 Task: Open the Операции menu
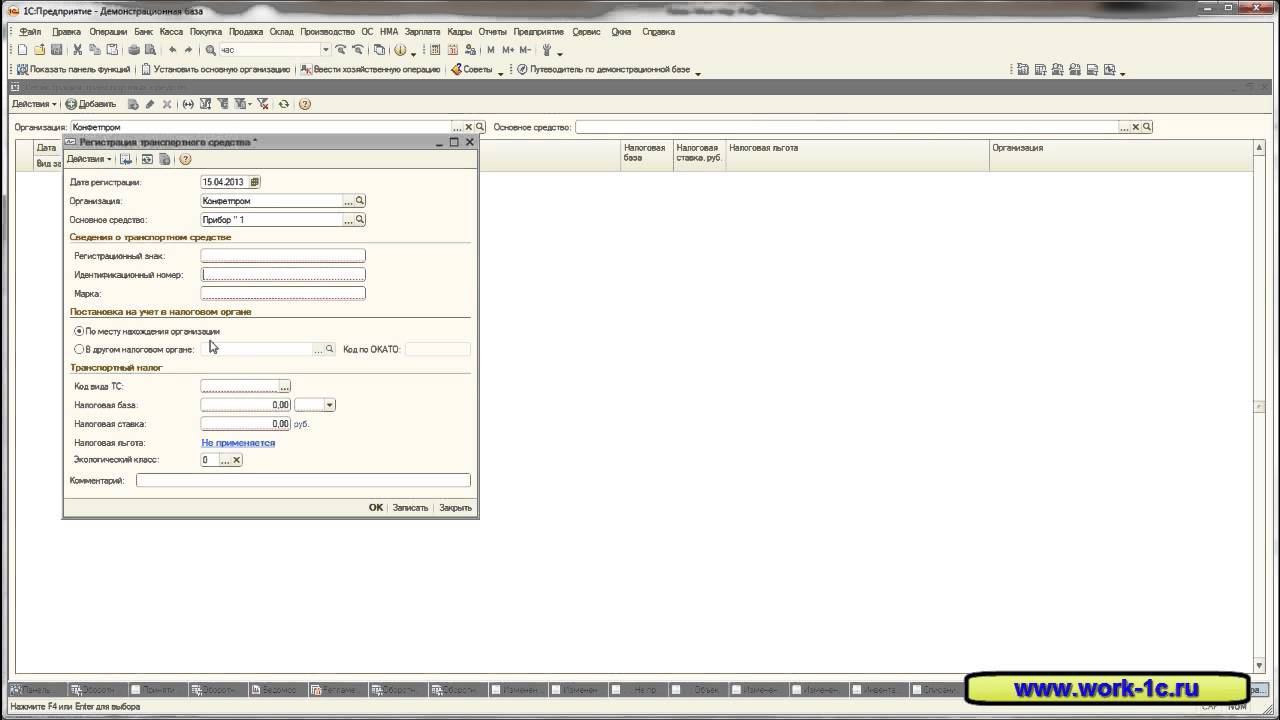[108, 32]
